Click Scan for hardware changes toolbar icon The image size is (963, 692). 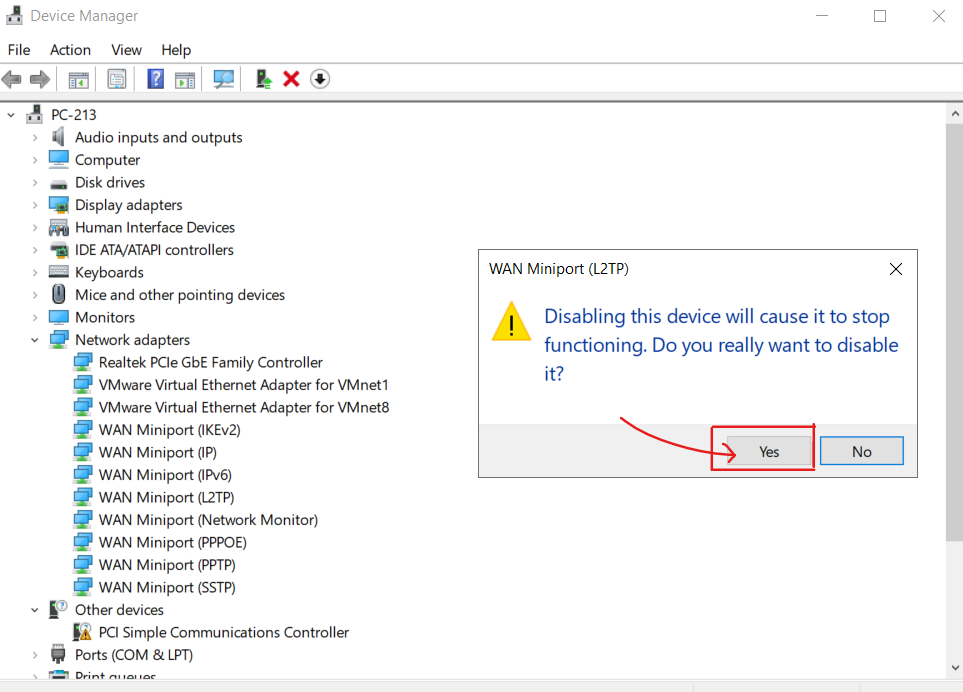[224, 79]
